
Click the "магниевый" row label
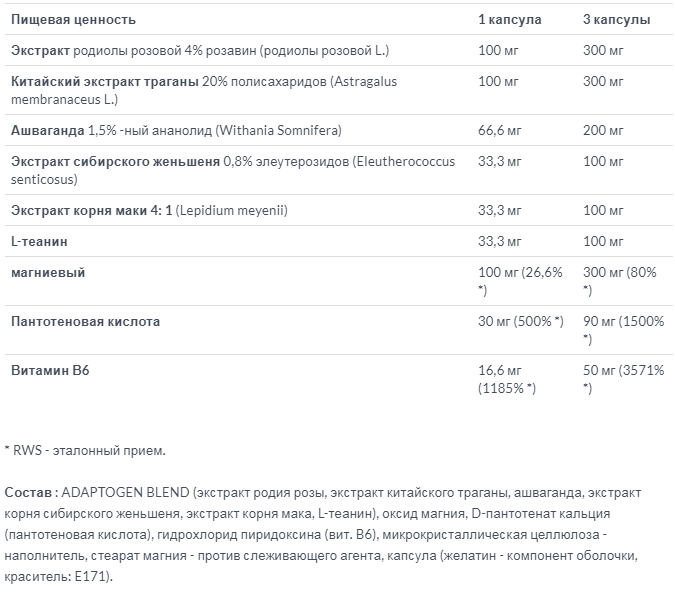coord(46,272)
